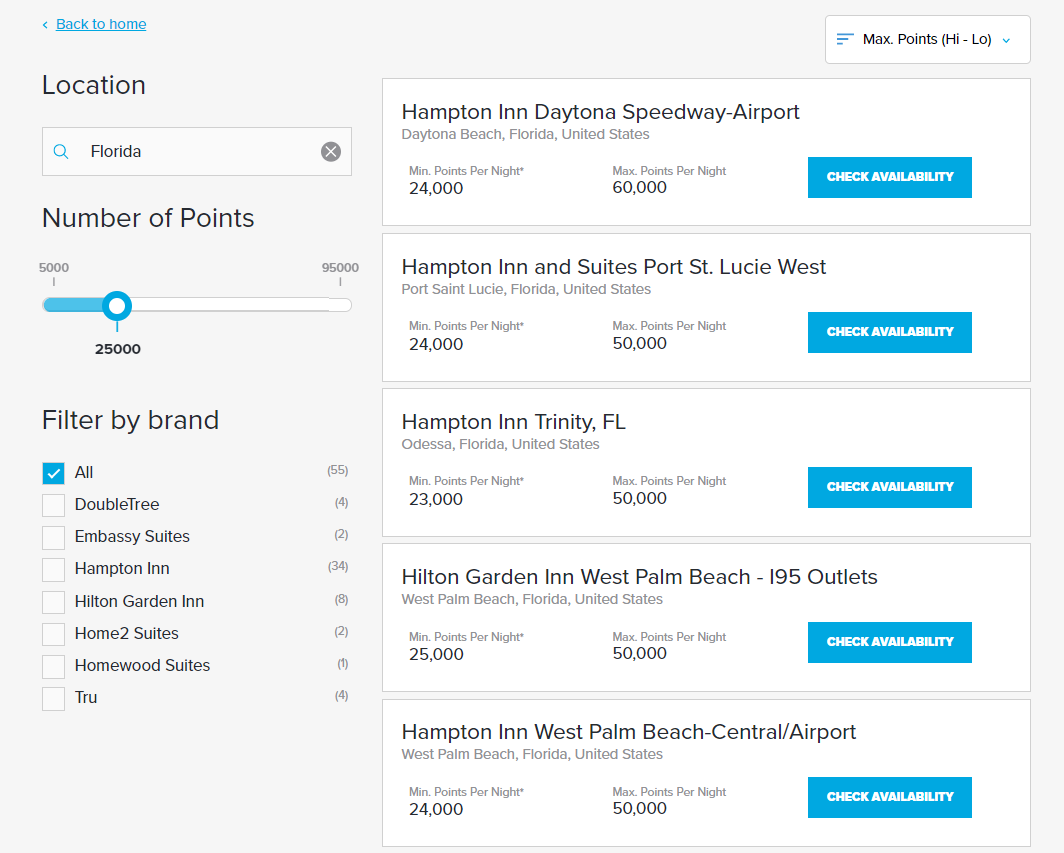Click the chevron on the sorting selector
This screenshot has width=1064, height=853.
click(1008, 39)
